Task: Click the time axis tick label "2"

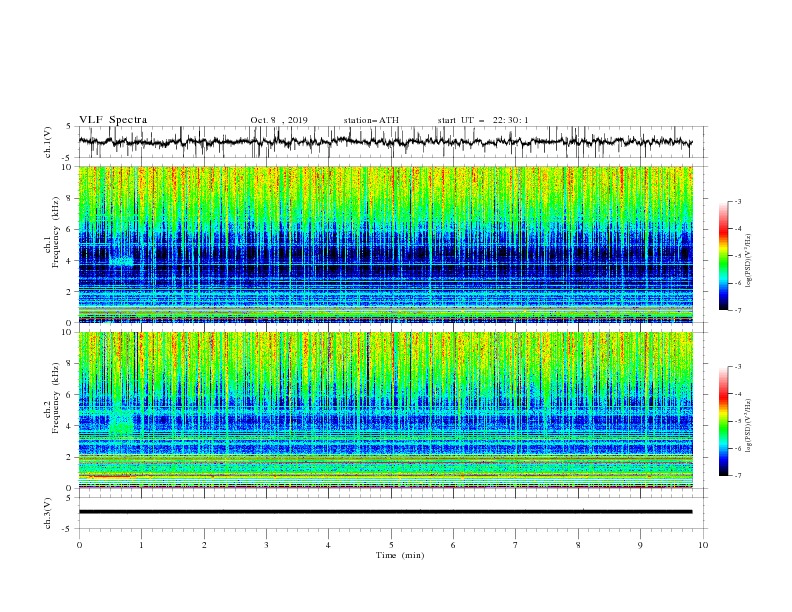Action: tap(204, 545)
